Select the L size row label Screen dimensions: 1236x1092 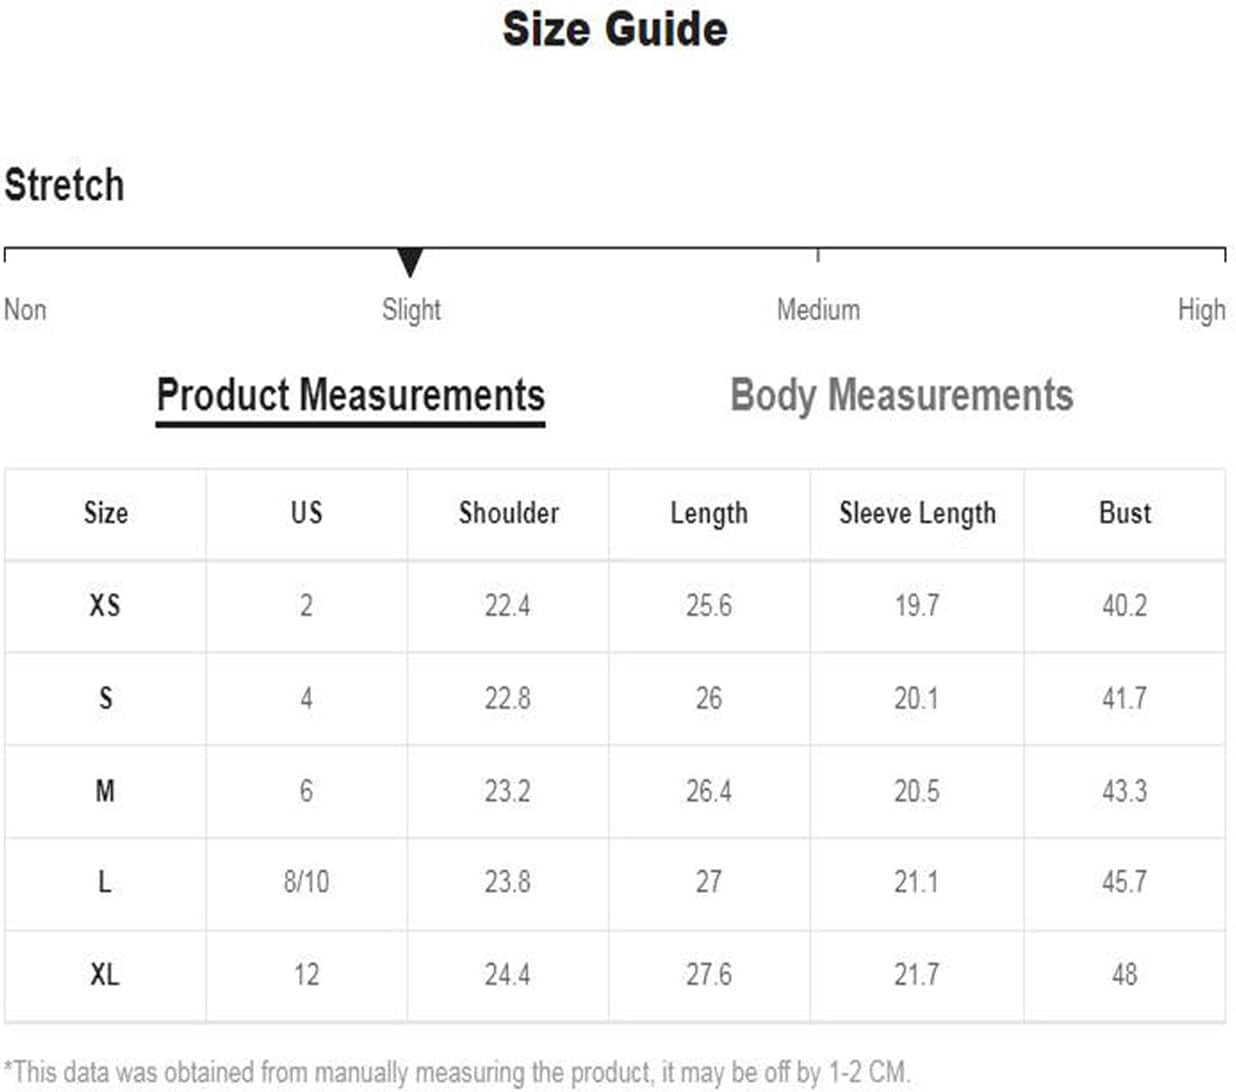[x=105, y=882]
